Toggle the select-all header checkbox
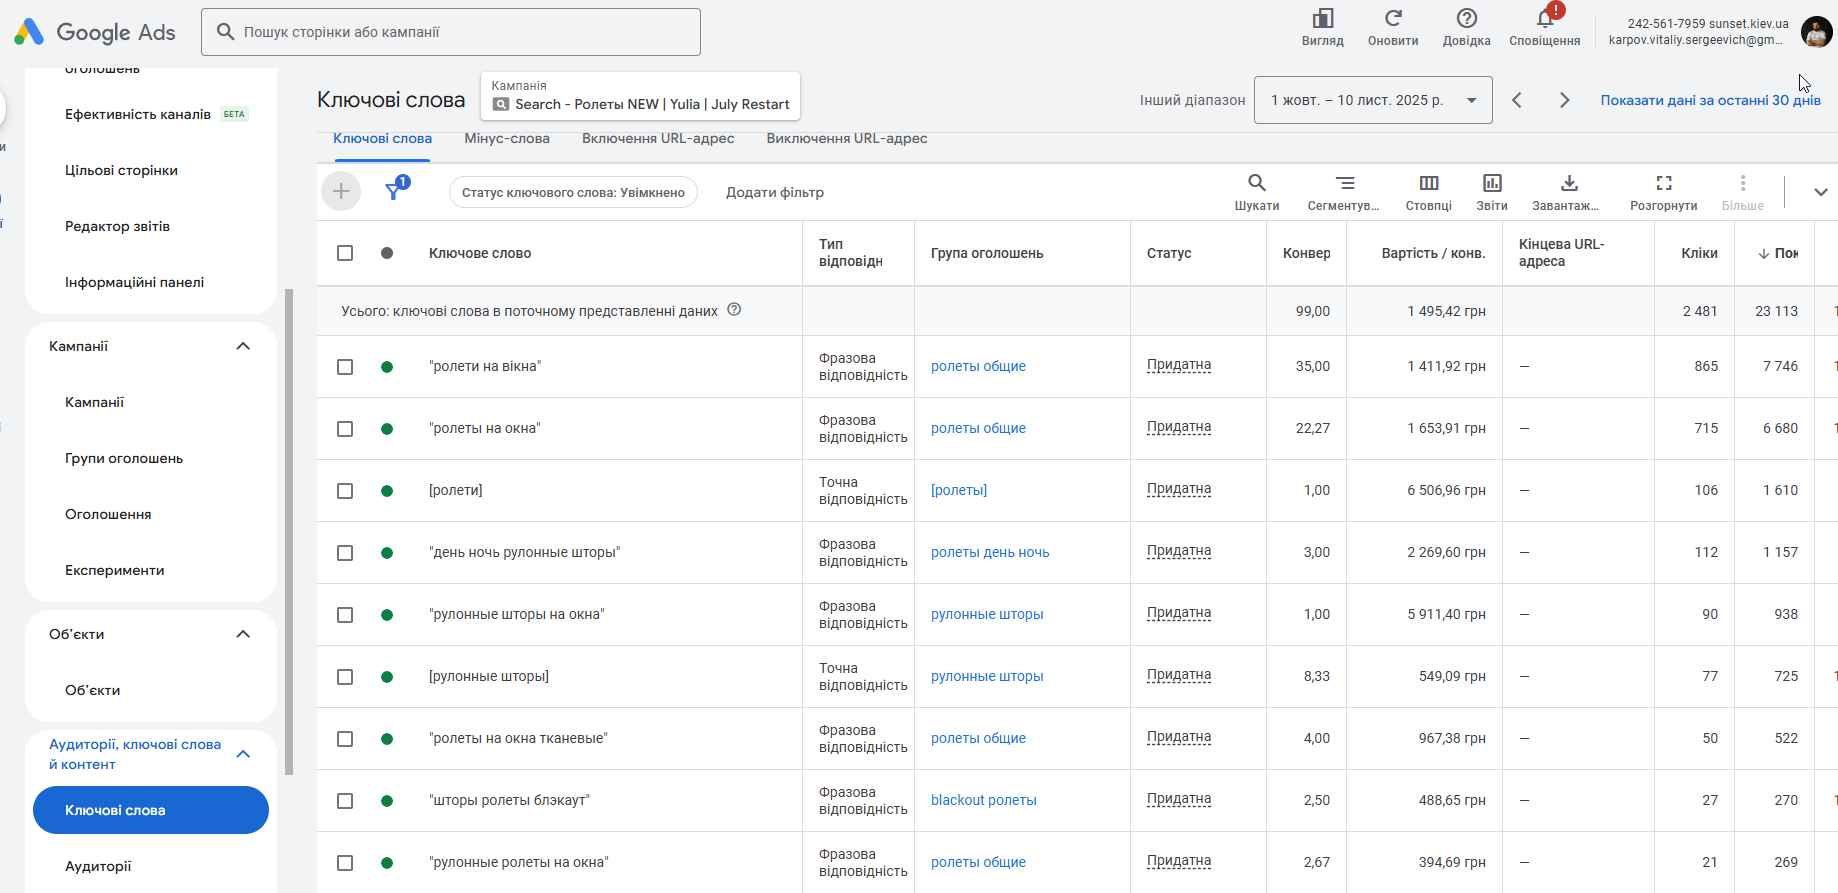Image resolution: width=1838 pixels, height=893 pixels. [x=345, y=253]
